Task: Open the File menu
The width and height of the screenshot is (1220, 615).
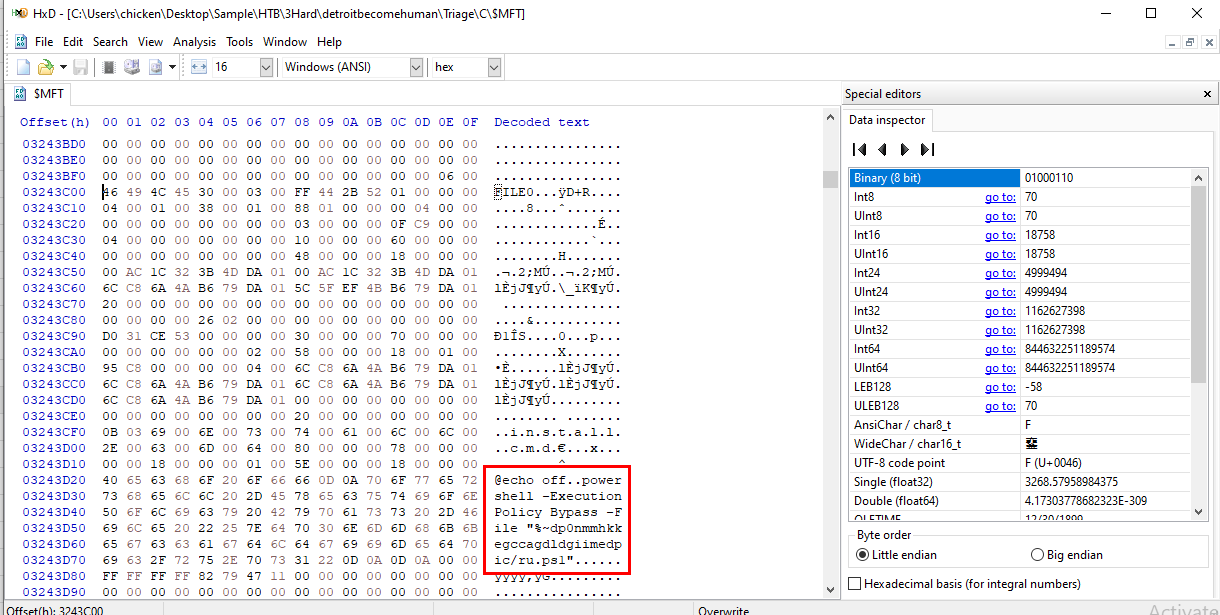Action: coord(44,42)
